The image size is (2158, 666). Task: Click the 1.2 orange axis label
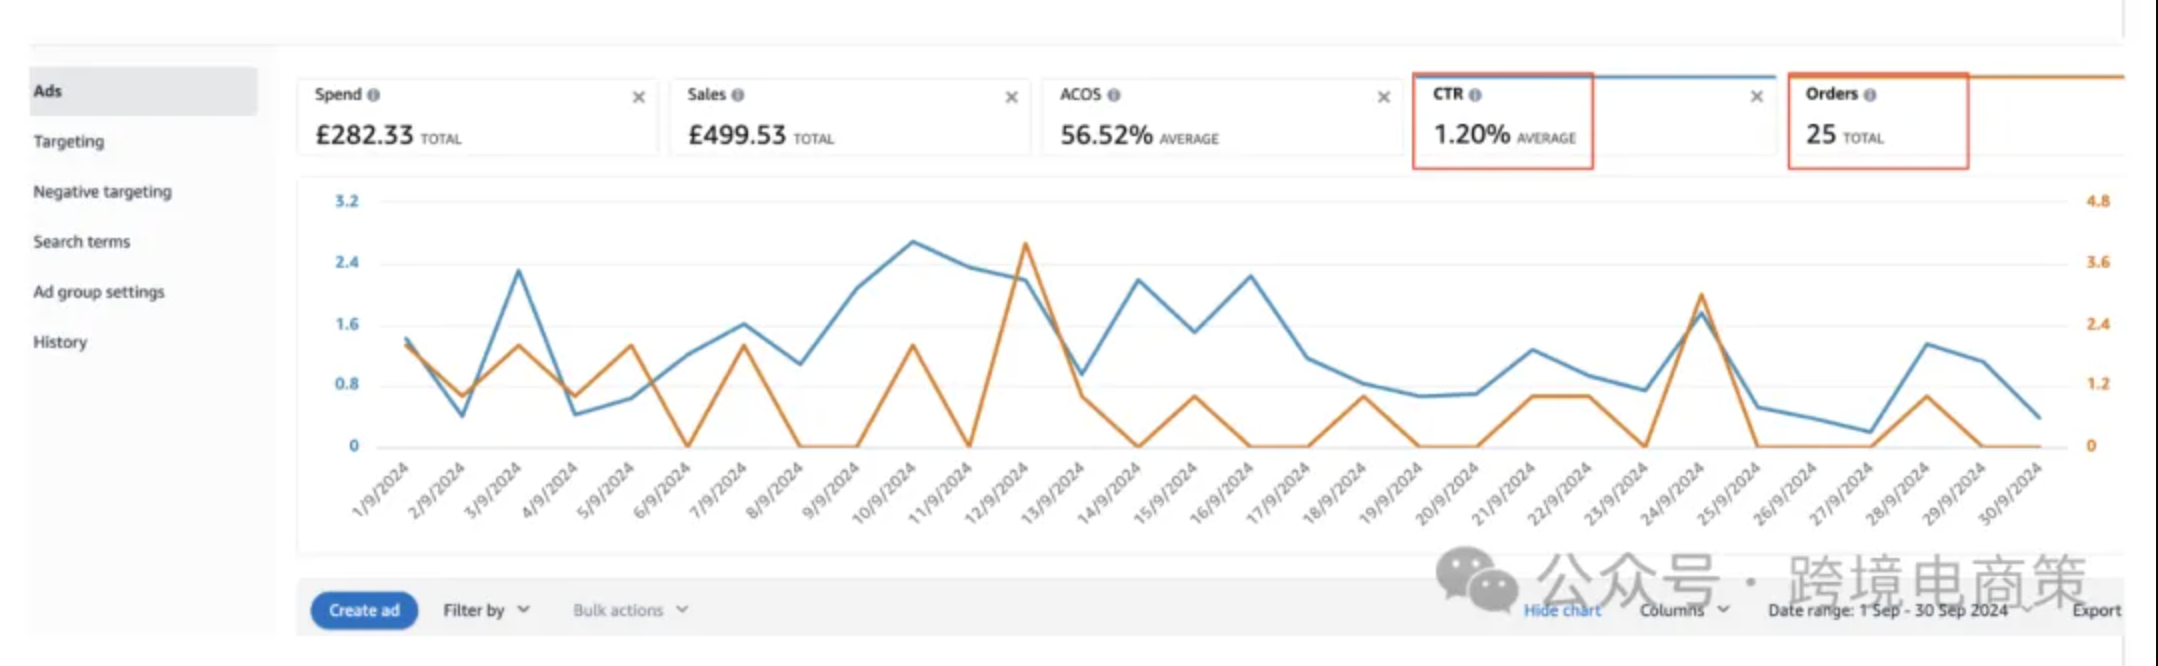(2098, 384)
